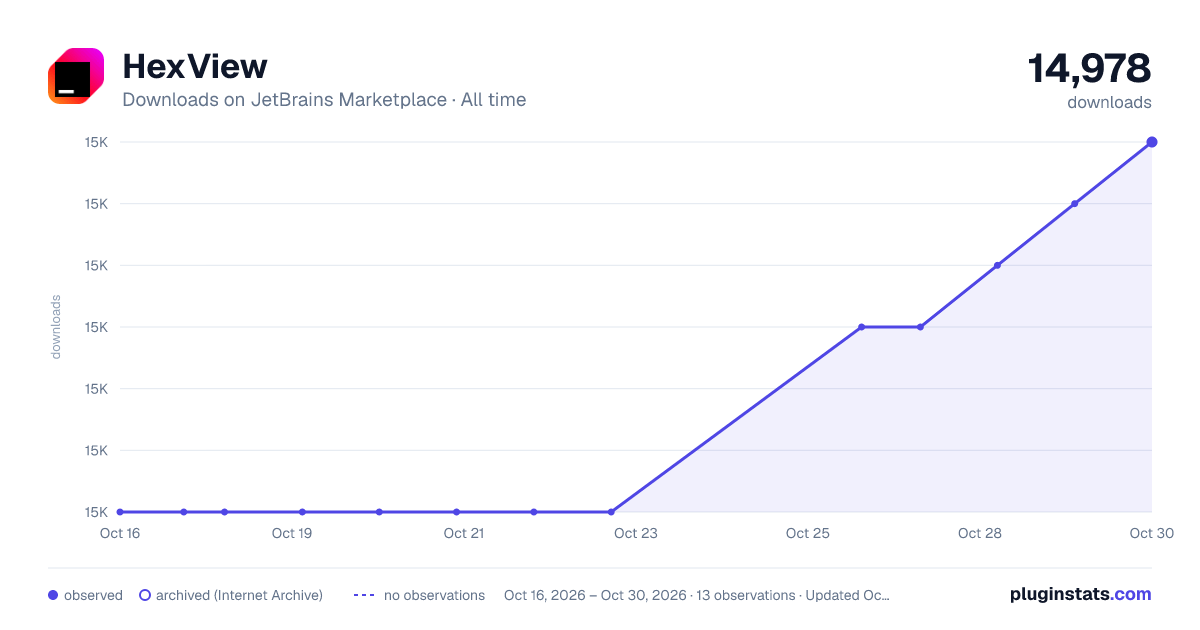Image resolution: width=1200 pixels, height=630 pixels.
Task: Click the Oct 21 x-axis label
Action: [464, 533]
